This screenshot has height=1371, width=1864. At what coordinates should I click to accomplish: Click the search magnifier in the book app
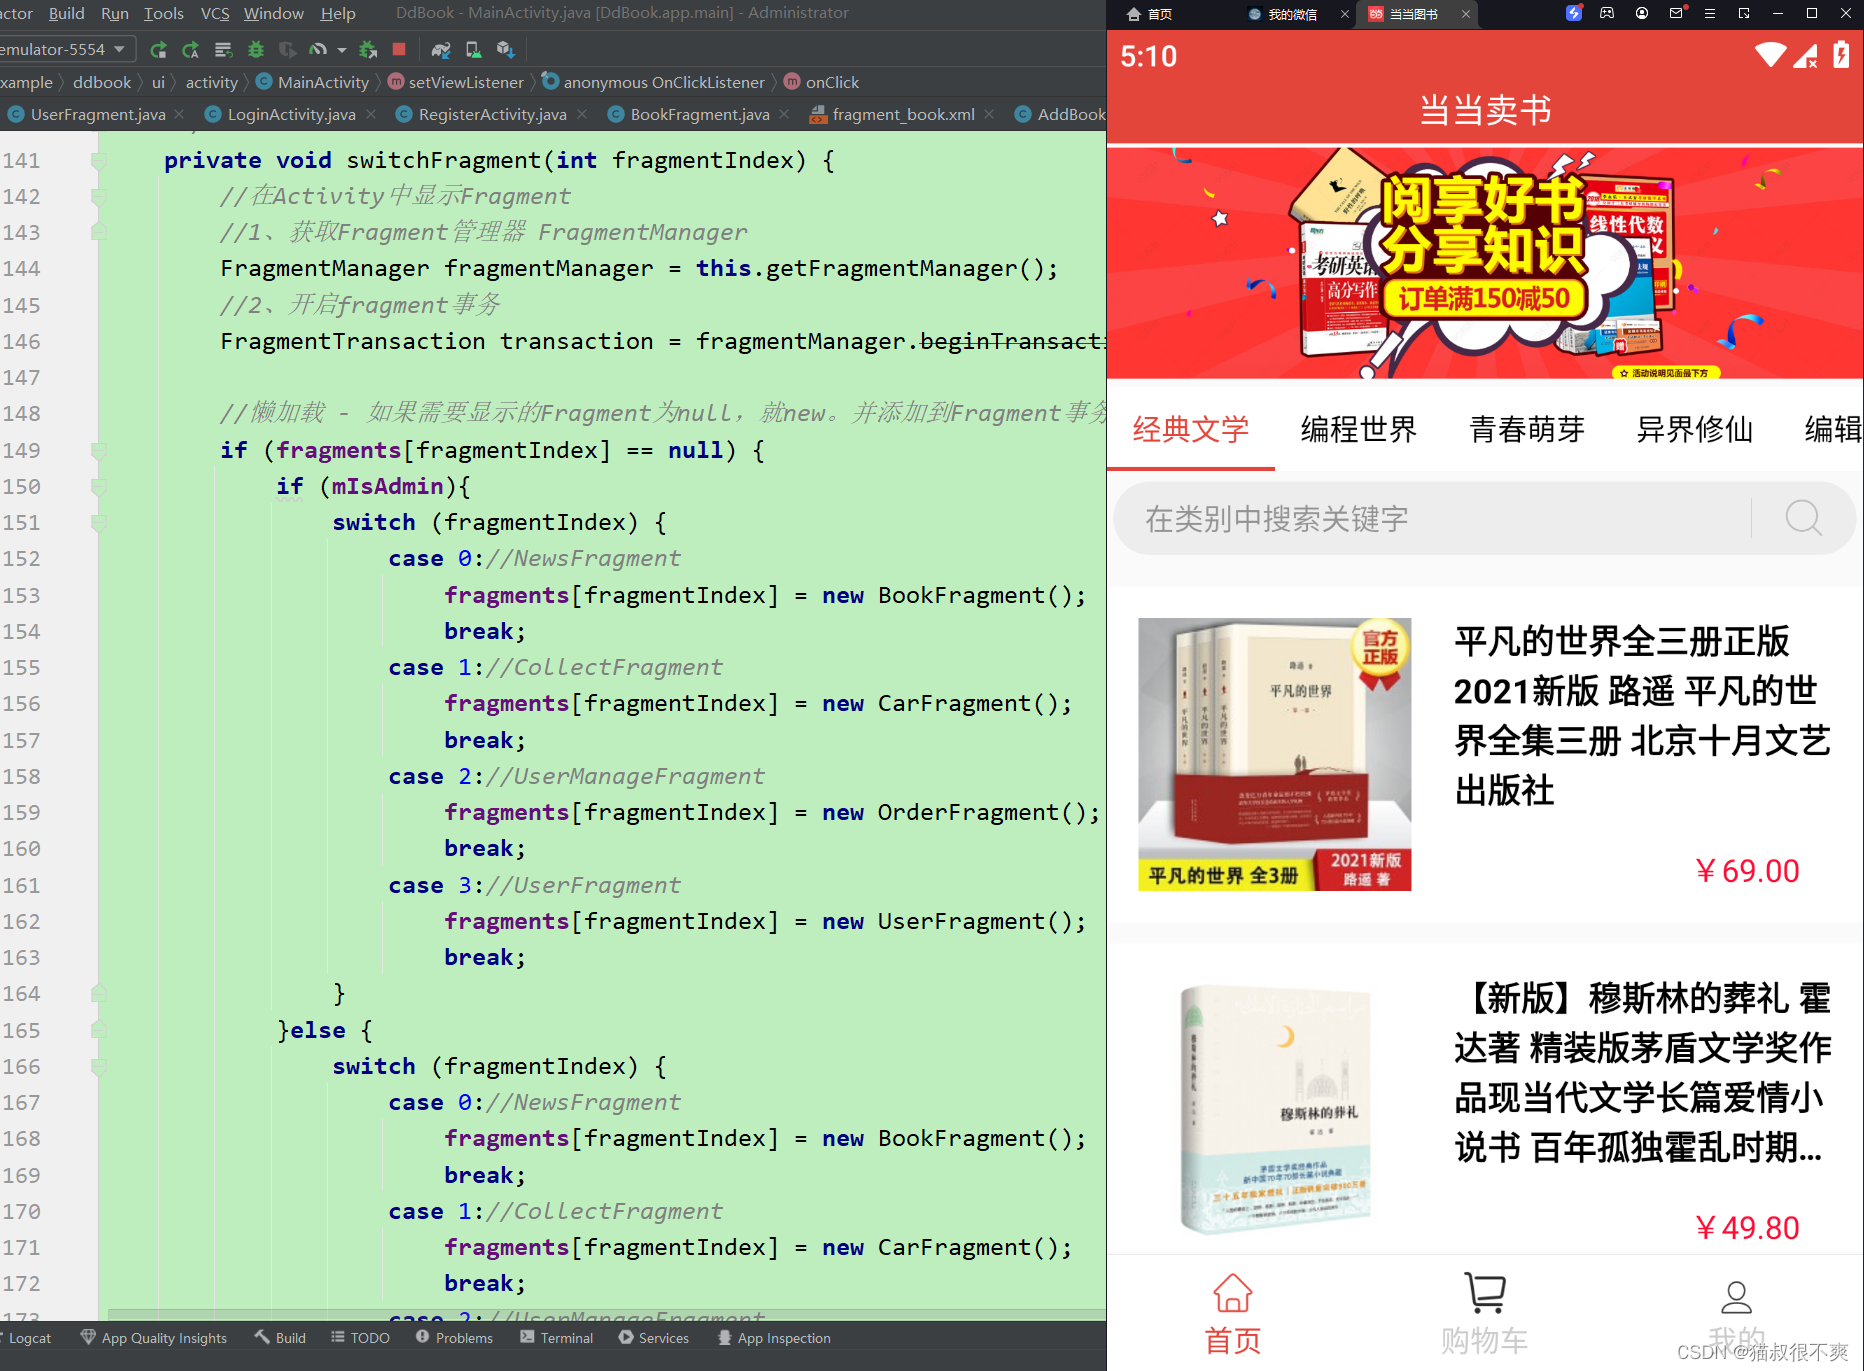1804,518
